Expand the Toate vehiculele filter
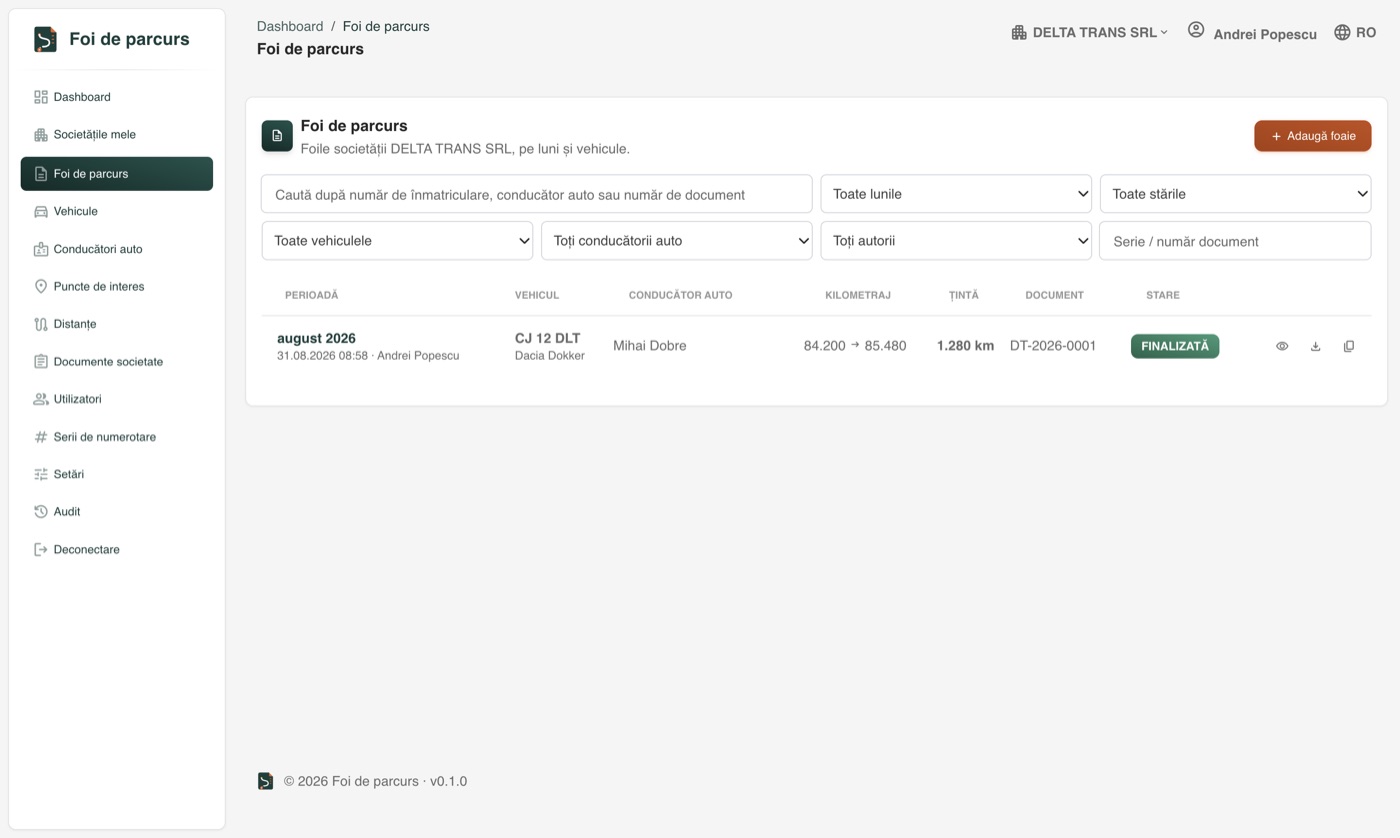The image size is (1400, 838). pos(397,241)
